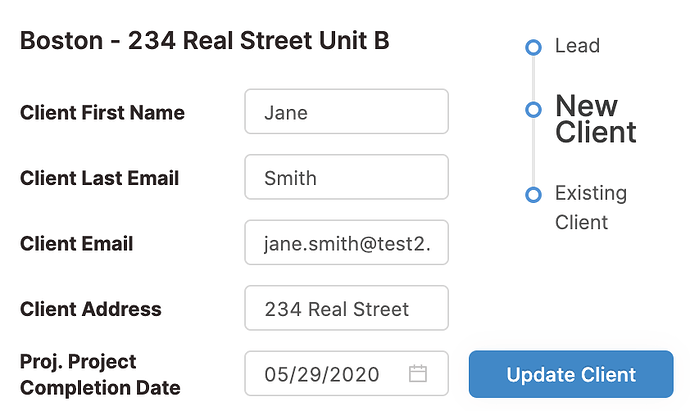The height and width of the screenshot is (411, 690).
Task: Click the Client Last Email label
Action: [99, 178]
